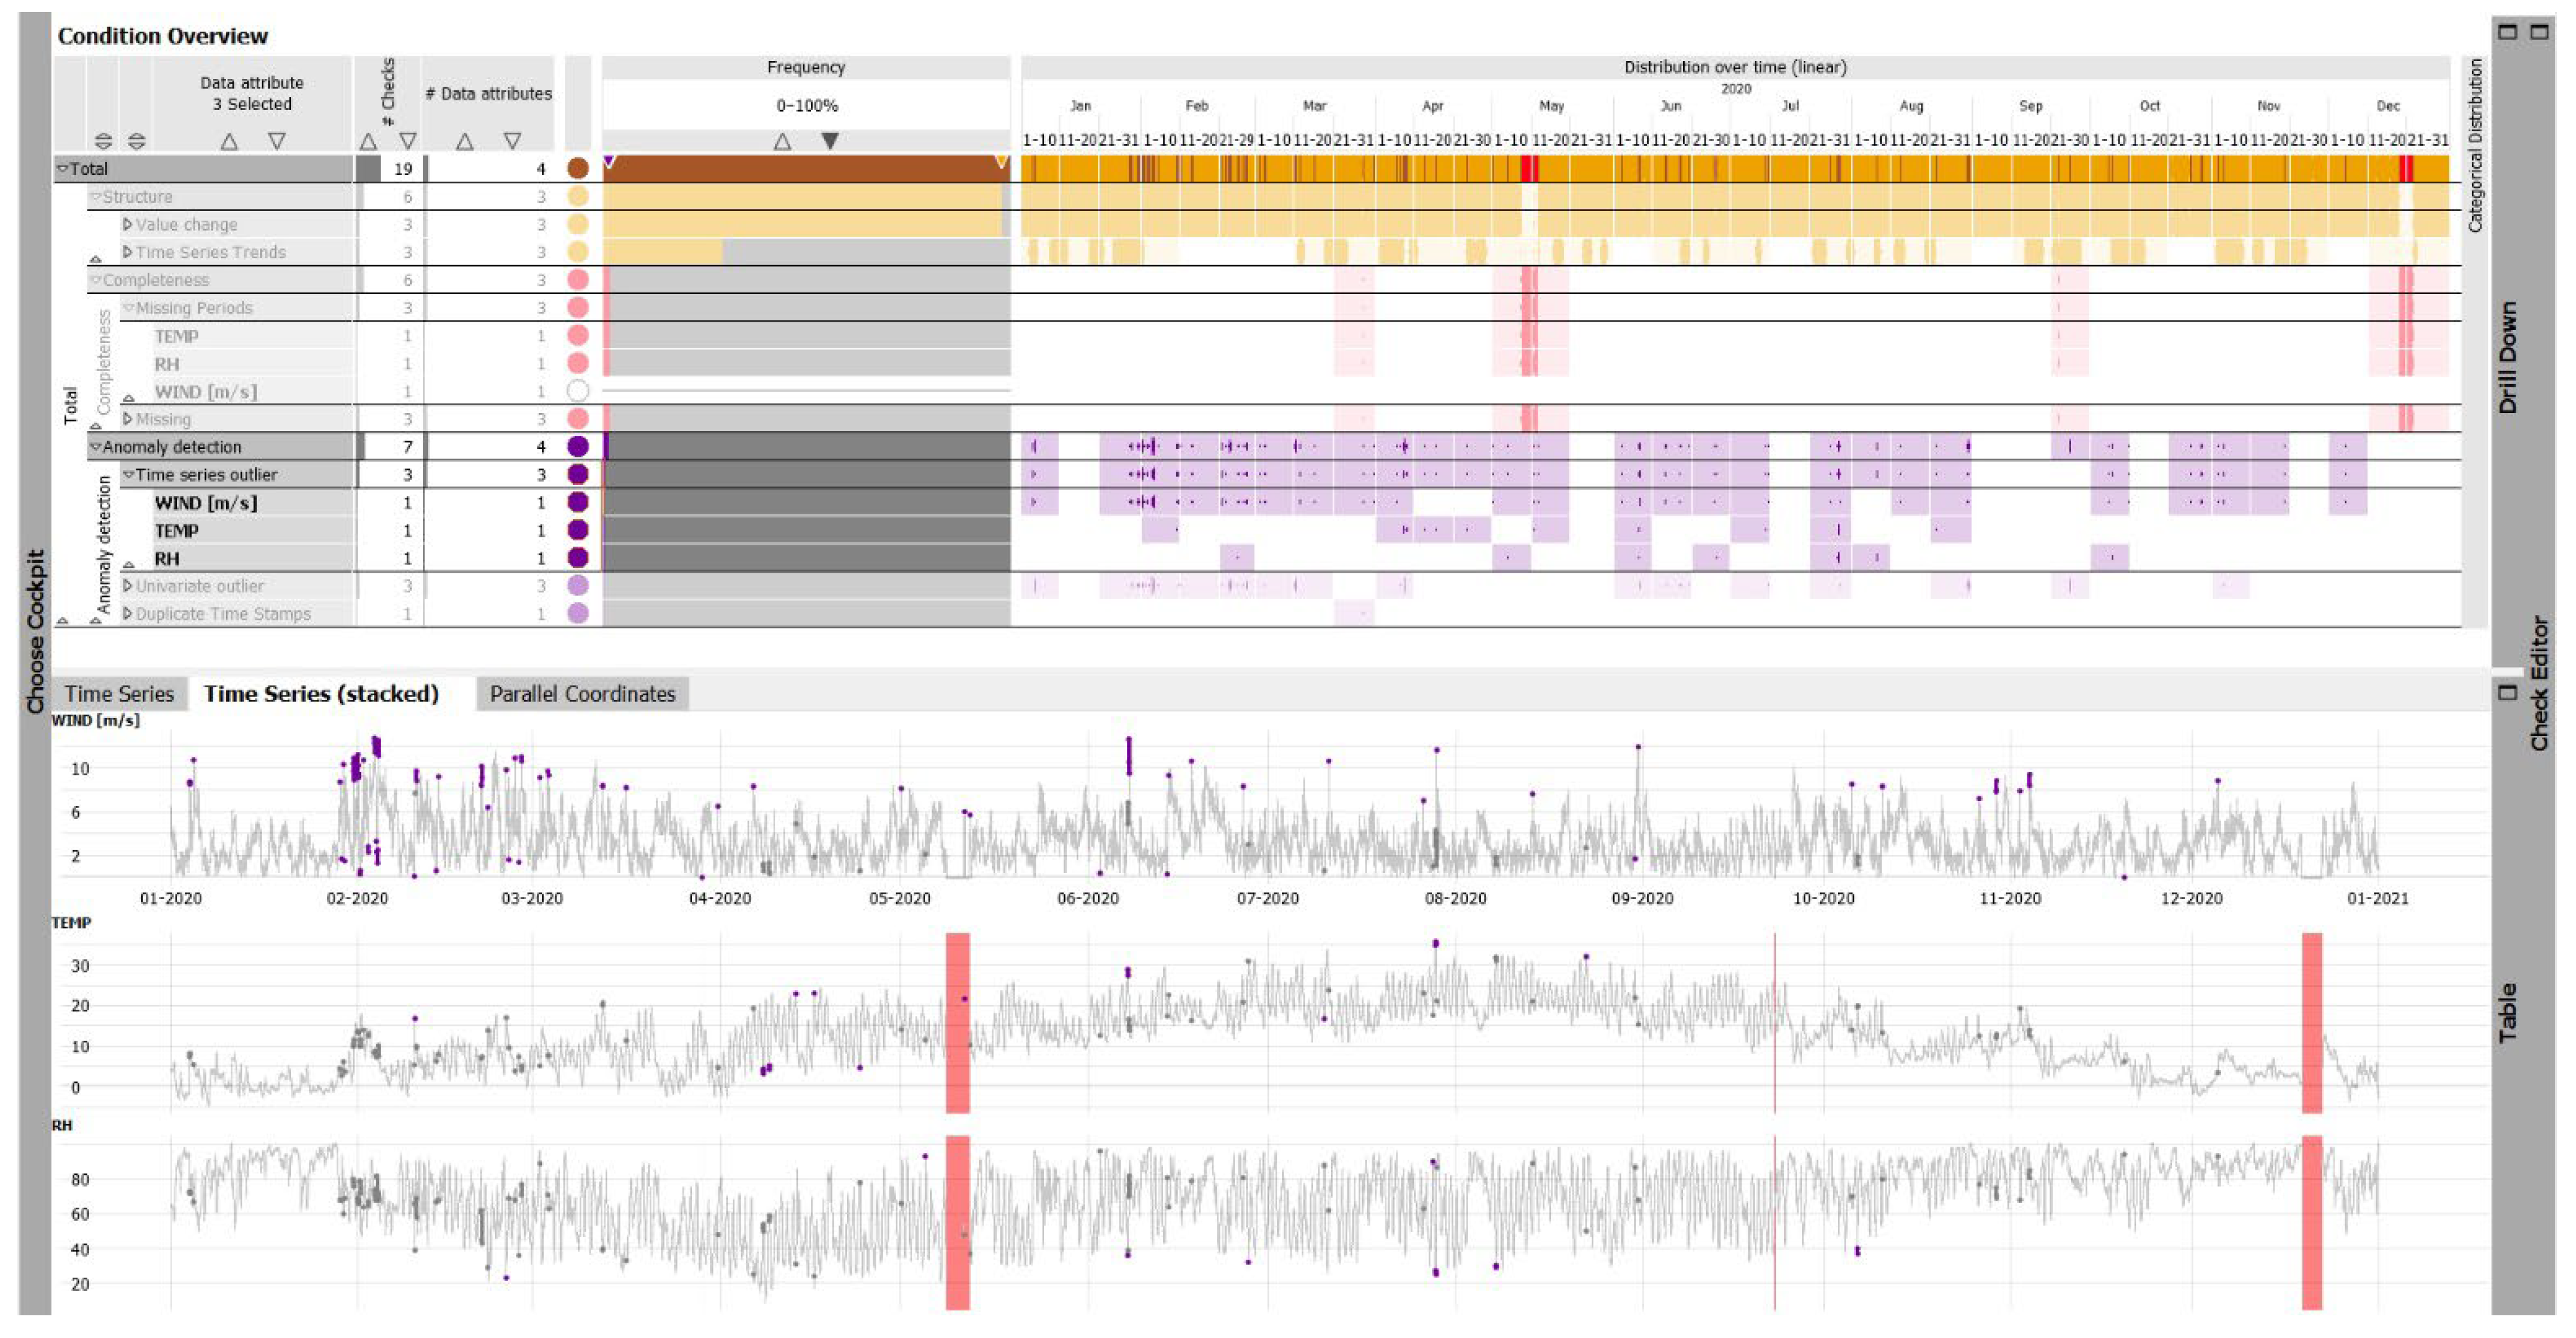The height and width of the screenshot is (1338, 2576).
Task: Click the filled Frequency descending sort arrow
Action: (x=829, y=141)
